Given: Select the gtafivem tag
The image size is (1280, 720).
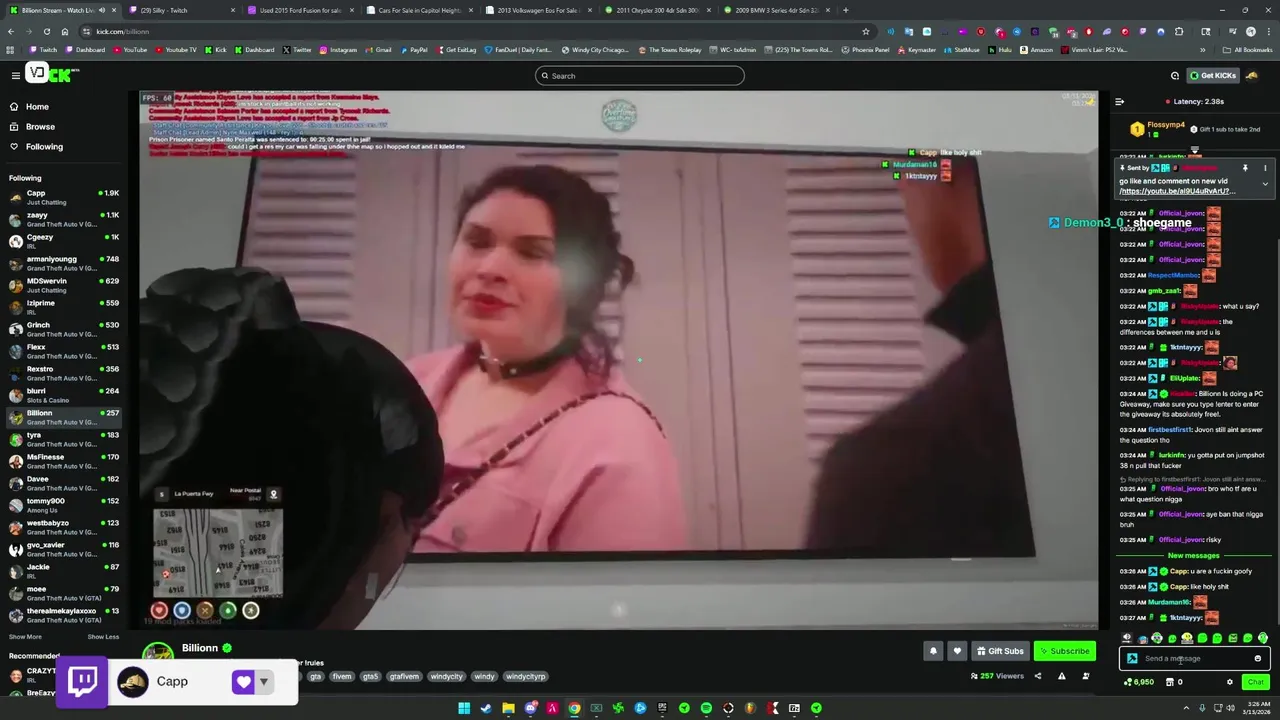Looking at the screenshot, I should 404,676.
